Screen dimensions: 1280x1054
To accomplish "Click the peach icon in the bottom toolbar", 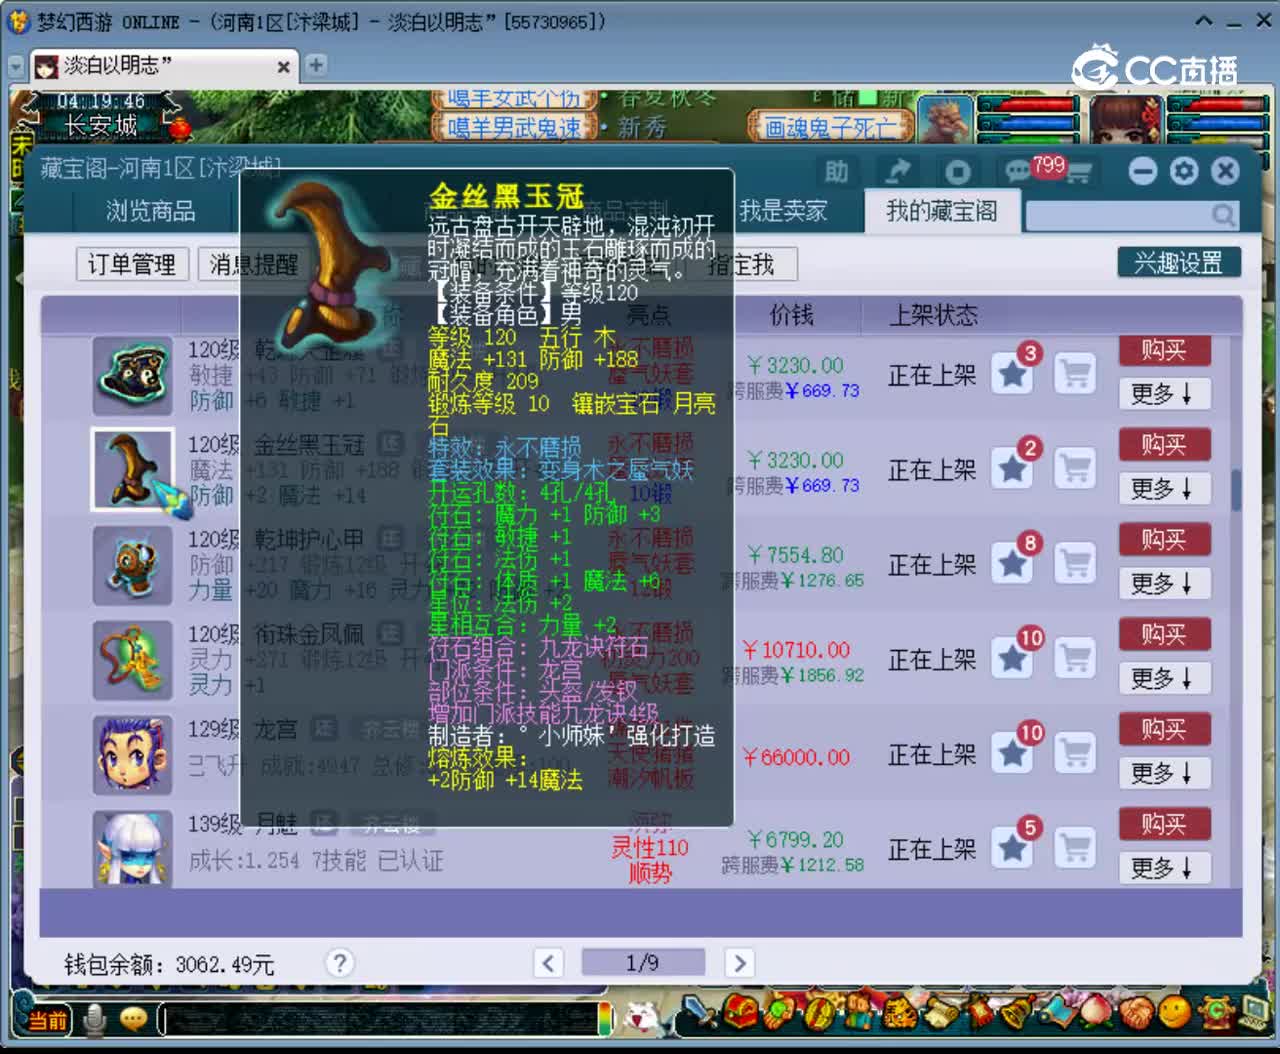I will pos(1097,1012).
